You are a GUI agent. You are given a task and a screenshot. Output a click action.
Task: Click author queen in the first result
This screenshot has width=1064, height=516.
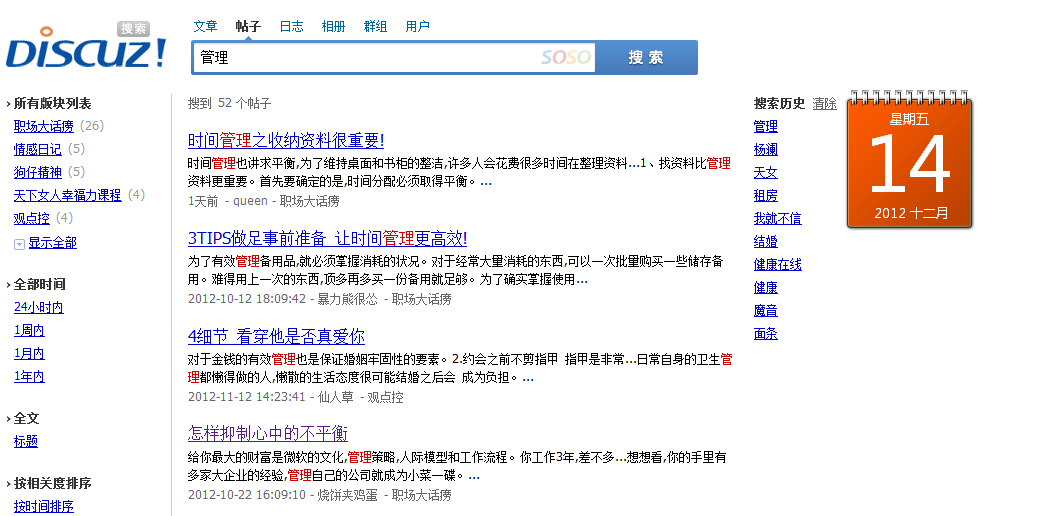250,201
